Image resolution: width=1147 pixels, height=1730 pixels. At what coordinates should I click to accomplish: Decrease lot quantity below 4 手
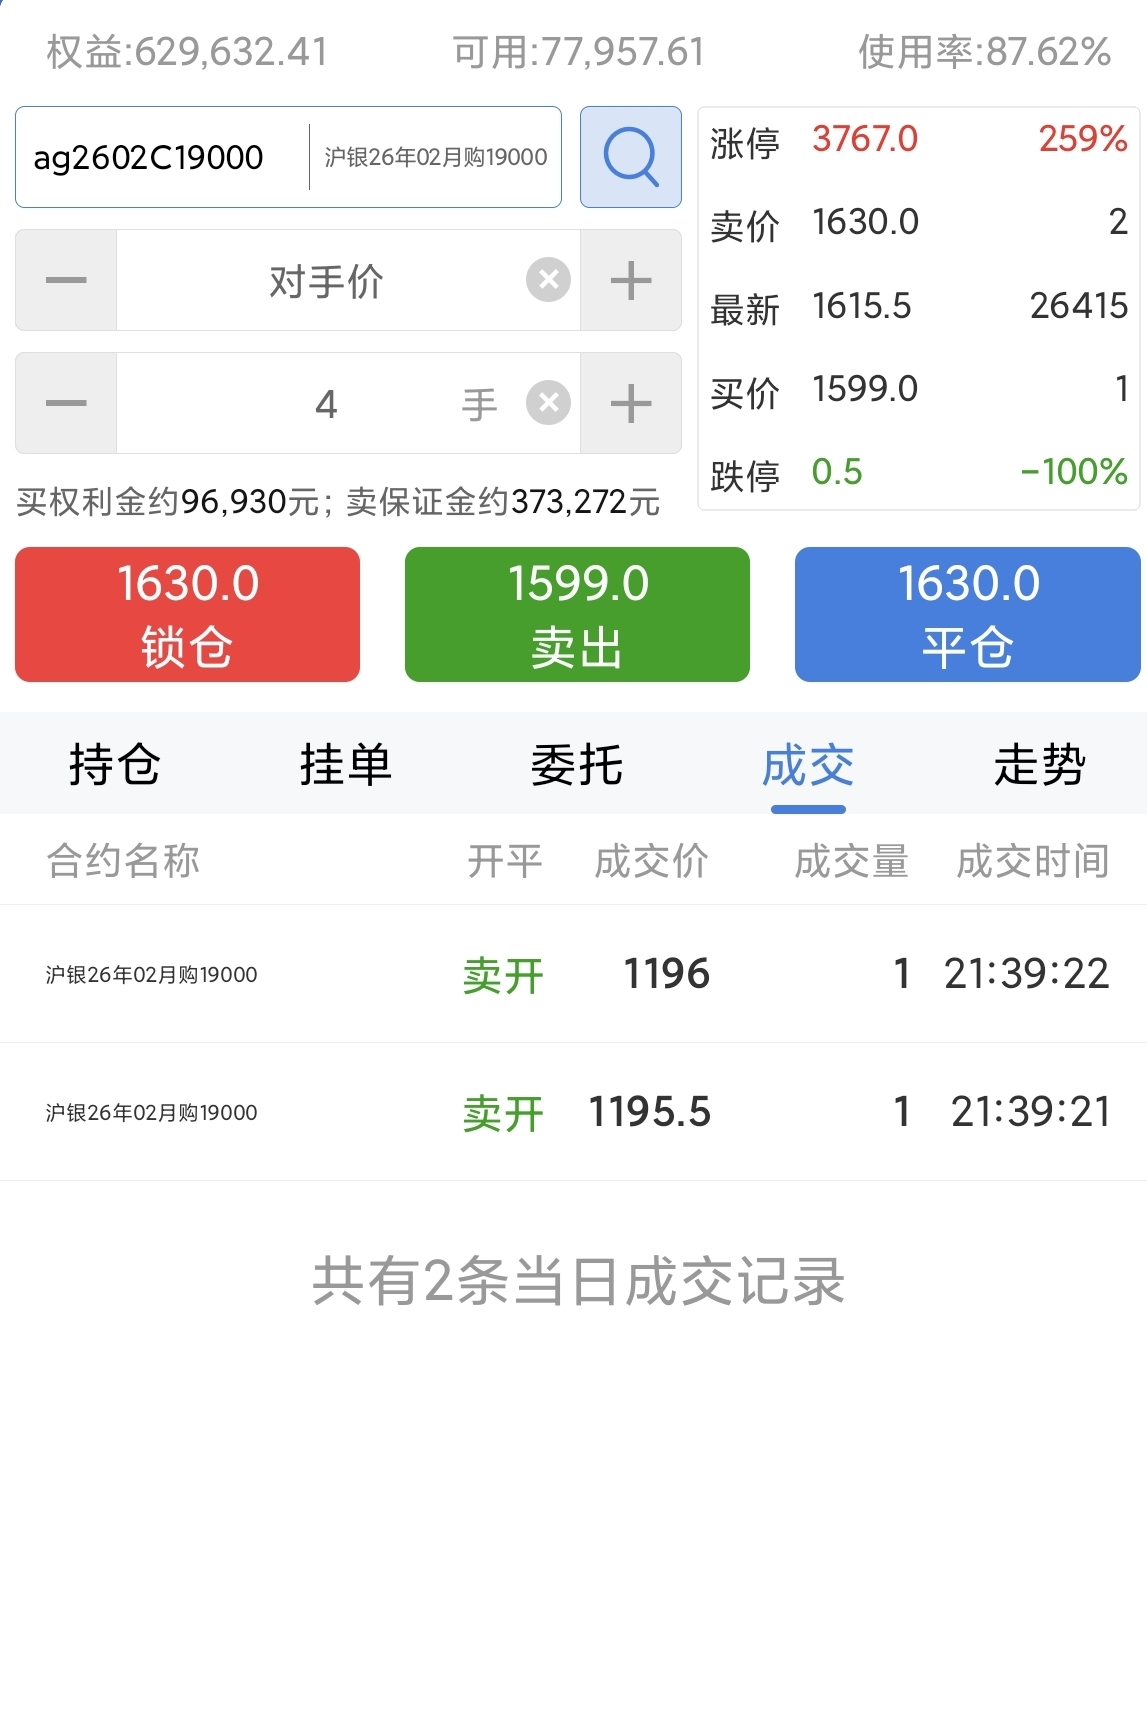pyautogui.click(x=66, y=403)
